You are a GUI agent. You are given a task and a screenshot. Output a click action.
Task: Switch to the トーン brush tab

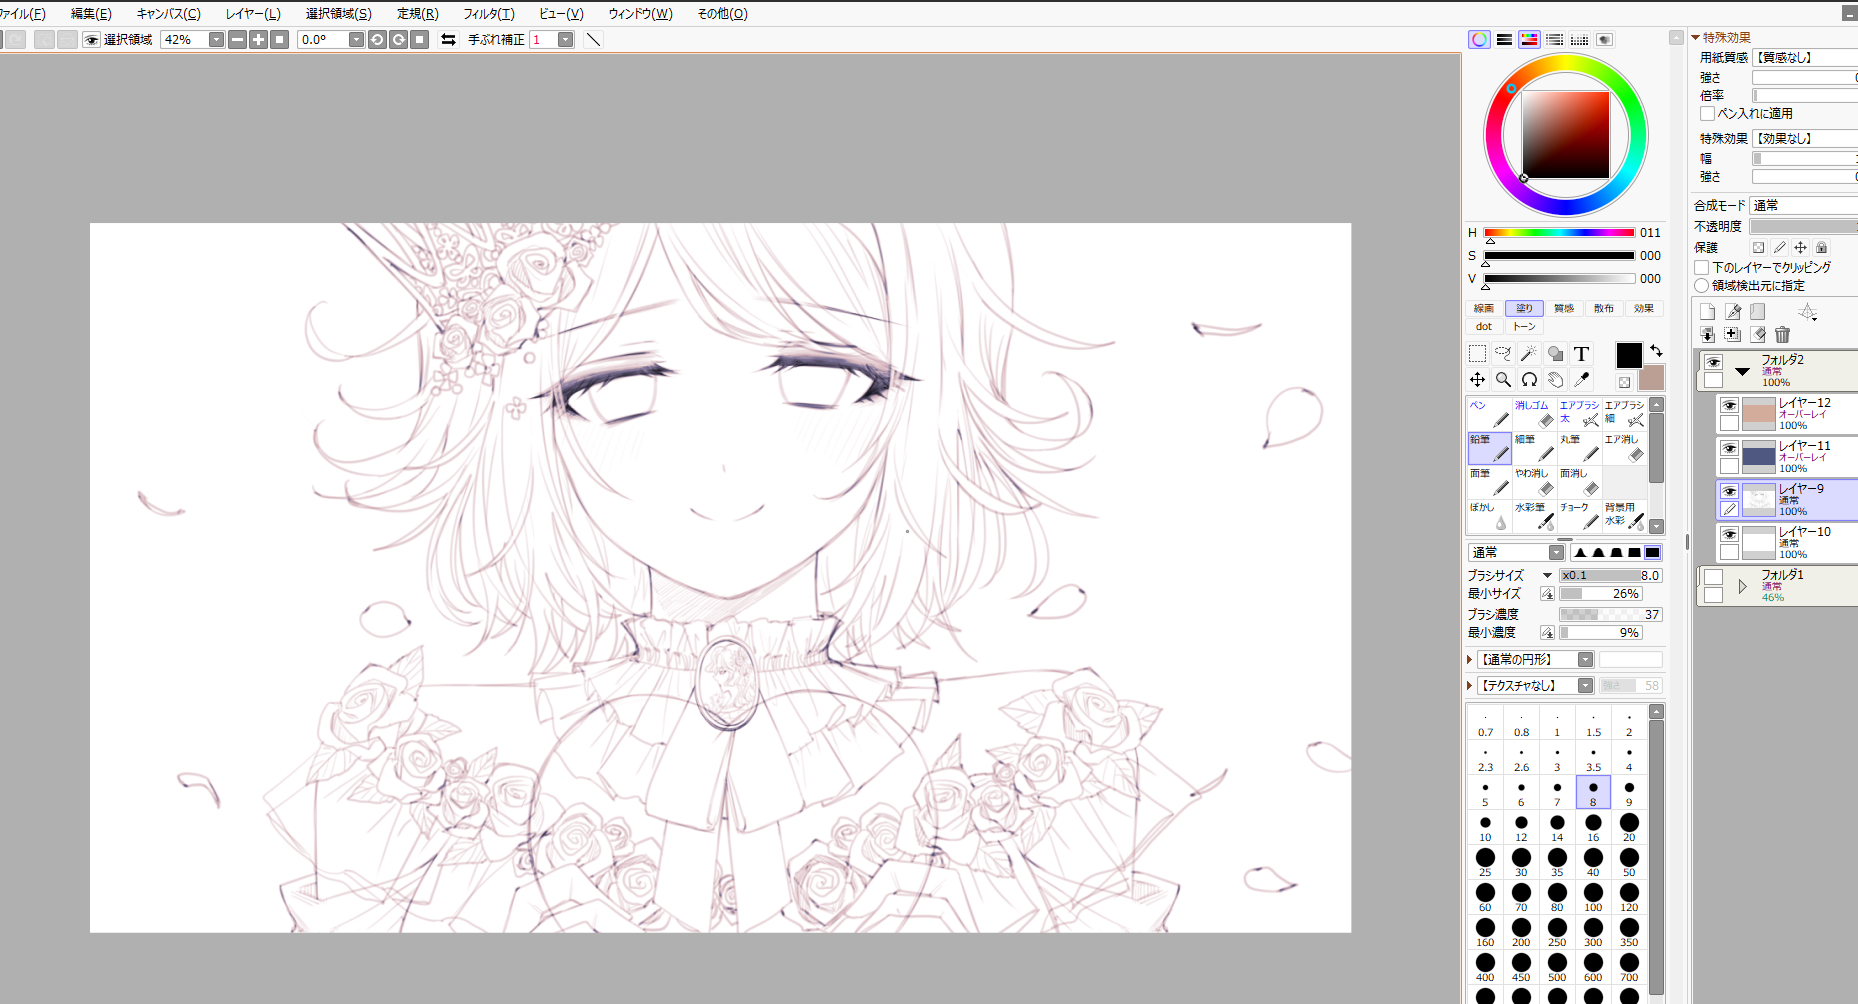point(1524,326)
